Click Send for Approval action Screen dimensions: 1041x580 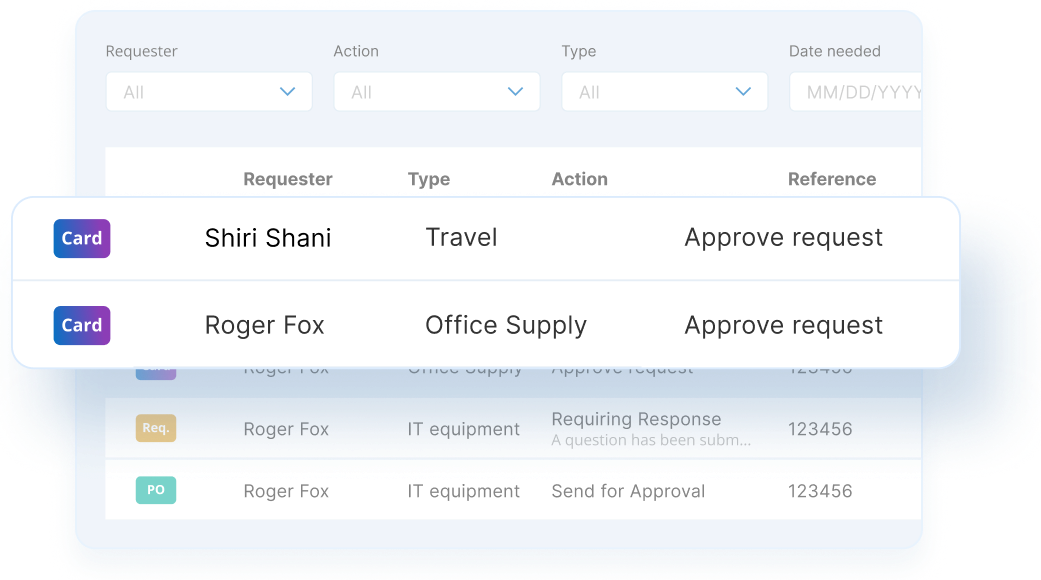pos(628,491)
